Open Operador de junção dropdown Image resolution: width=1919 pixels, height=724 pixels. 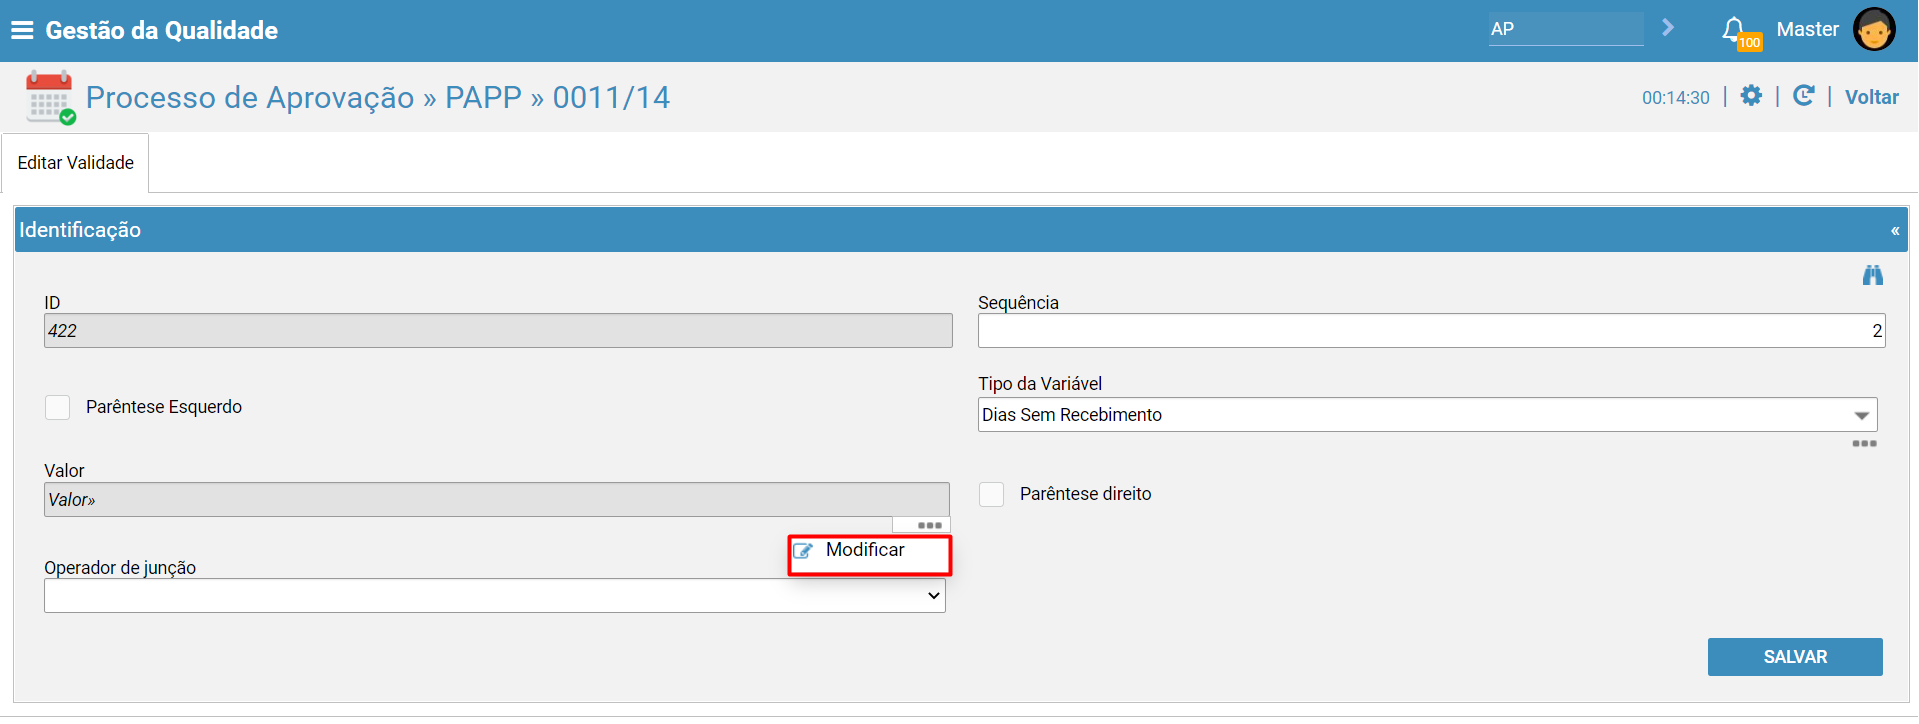click(x=495, y=596)
